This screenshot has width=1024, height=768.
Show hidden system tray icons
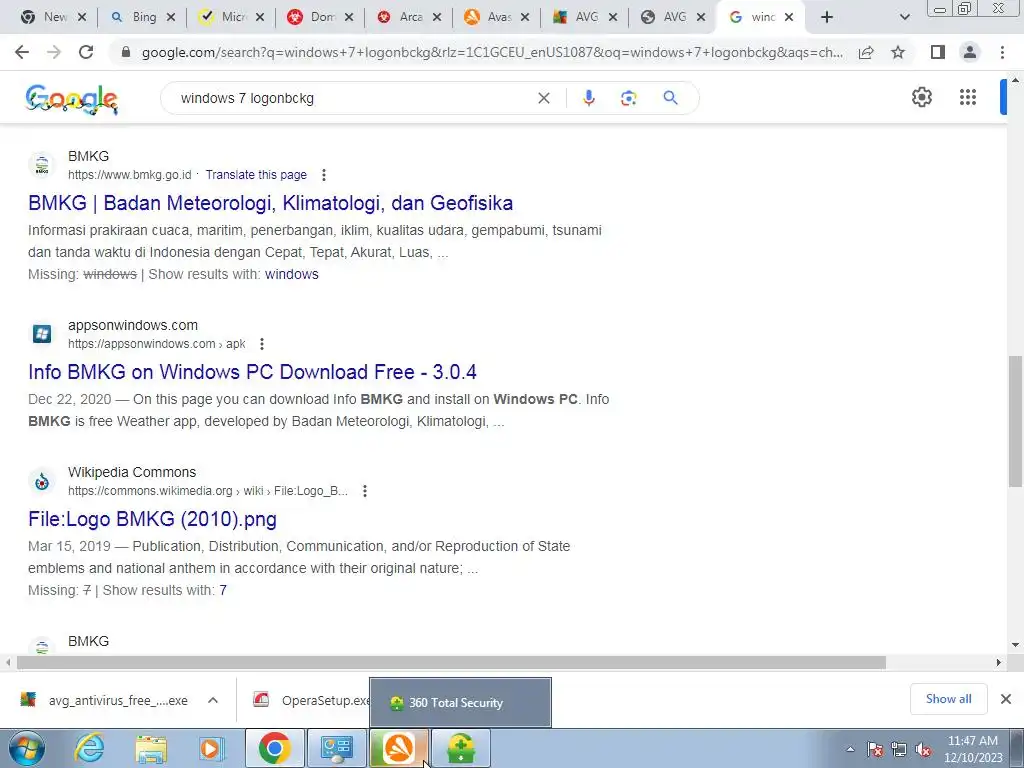(850, 750)
